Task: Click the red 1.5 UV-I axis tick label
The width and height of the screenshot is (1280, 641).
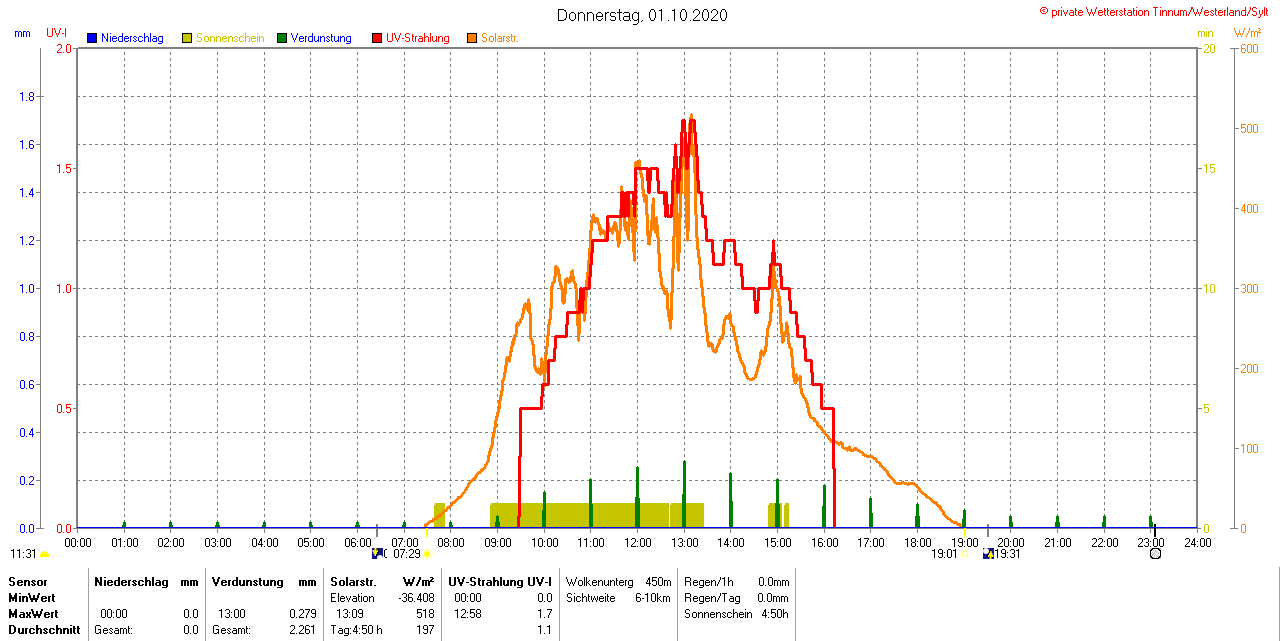Action: tap(64, 169)
